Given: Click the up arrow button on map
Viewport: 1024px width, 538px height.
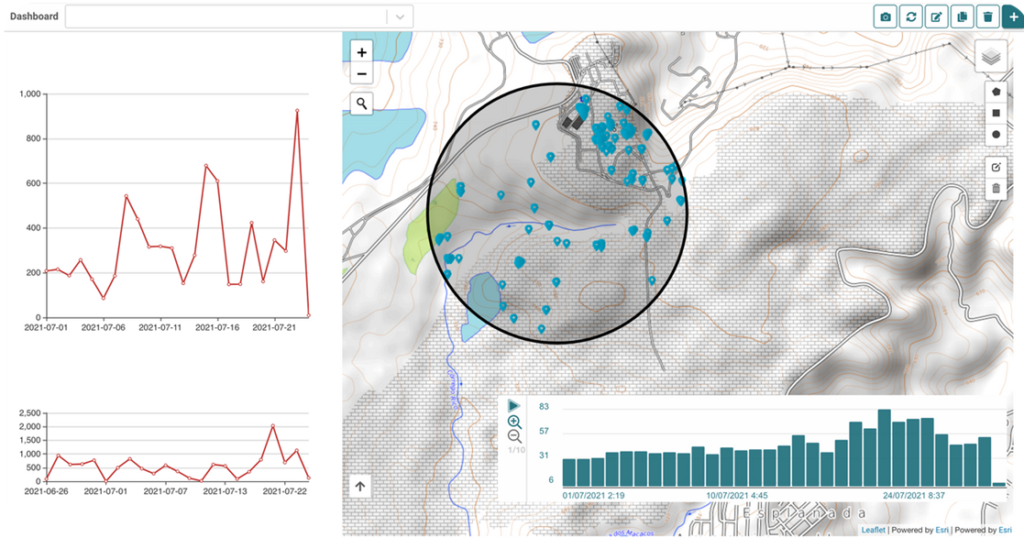Looking at the screenshot, I should (361, 486).
